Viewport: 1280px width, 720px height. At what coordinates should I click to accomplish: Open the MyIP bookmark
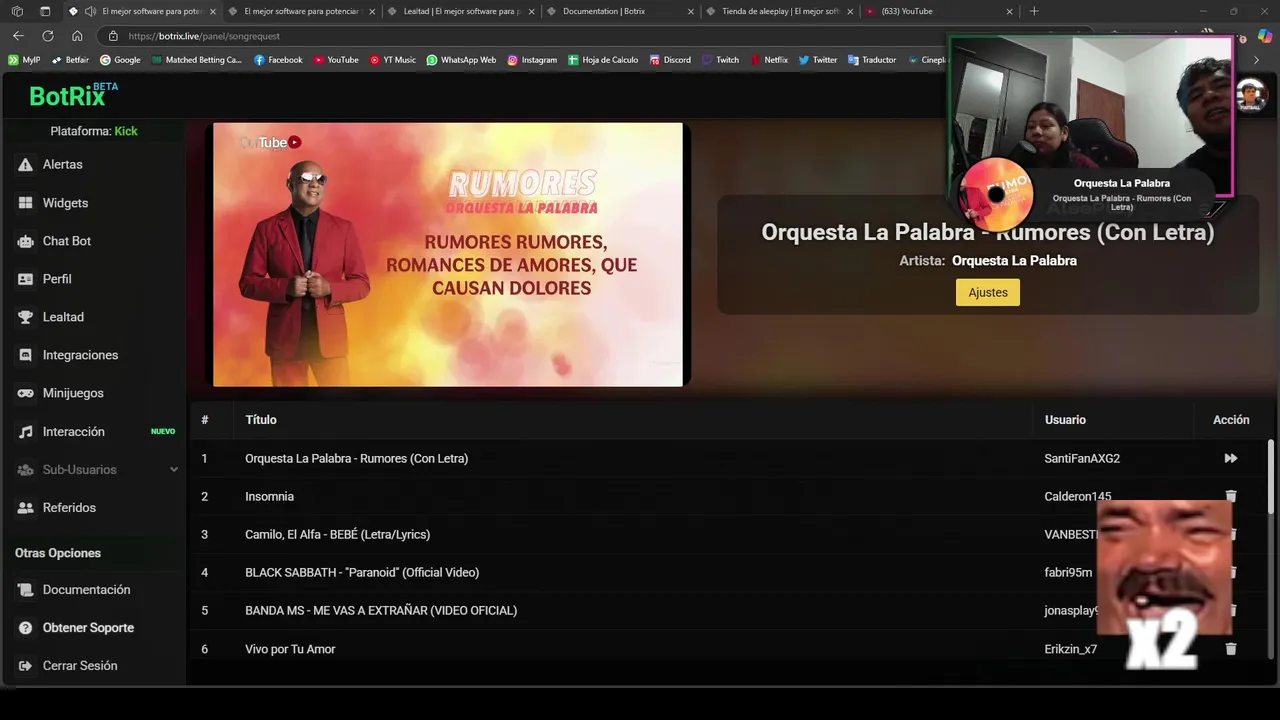point(24,60)
